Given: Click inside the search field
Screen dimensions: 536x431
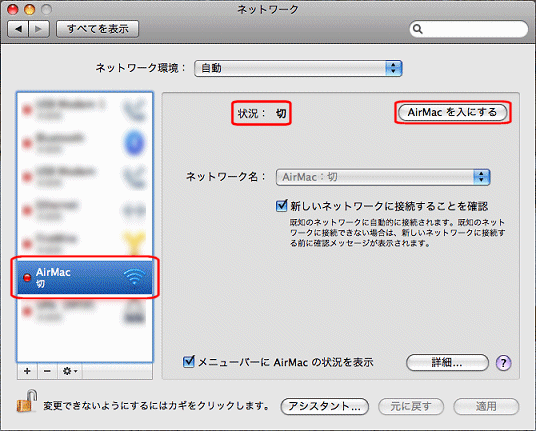Looking at the screenshot, I should (469, 29).
